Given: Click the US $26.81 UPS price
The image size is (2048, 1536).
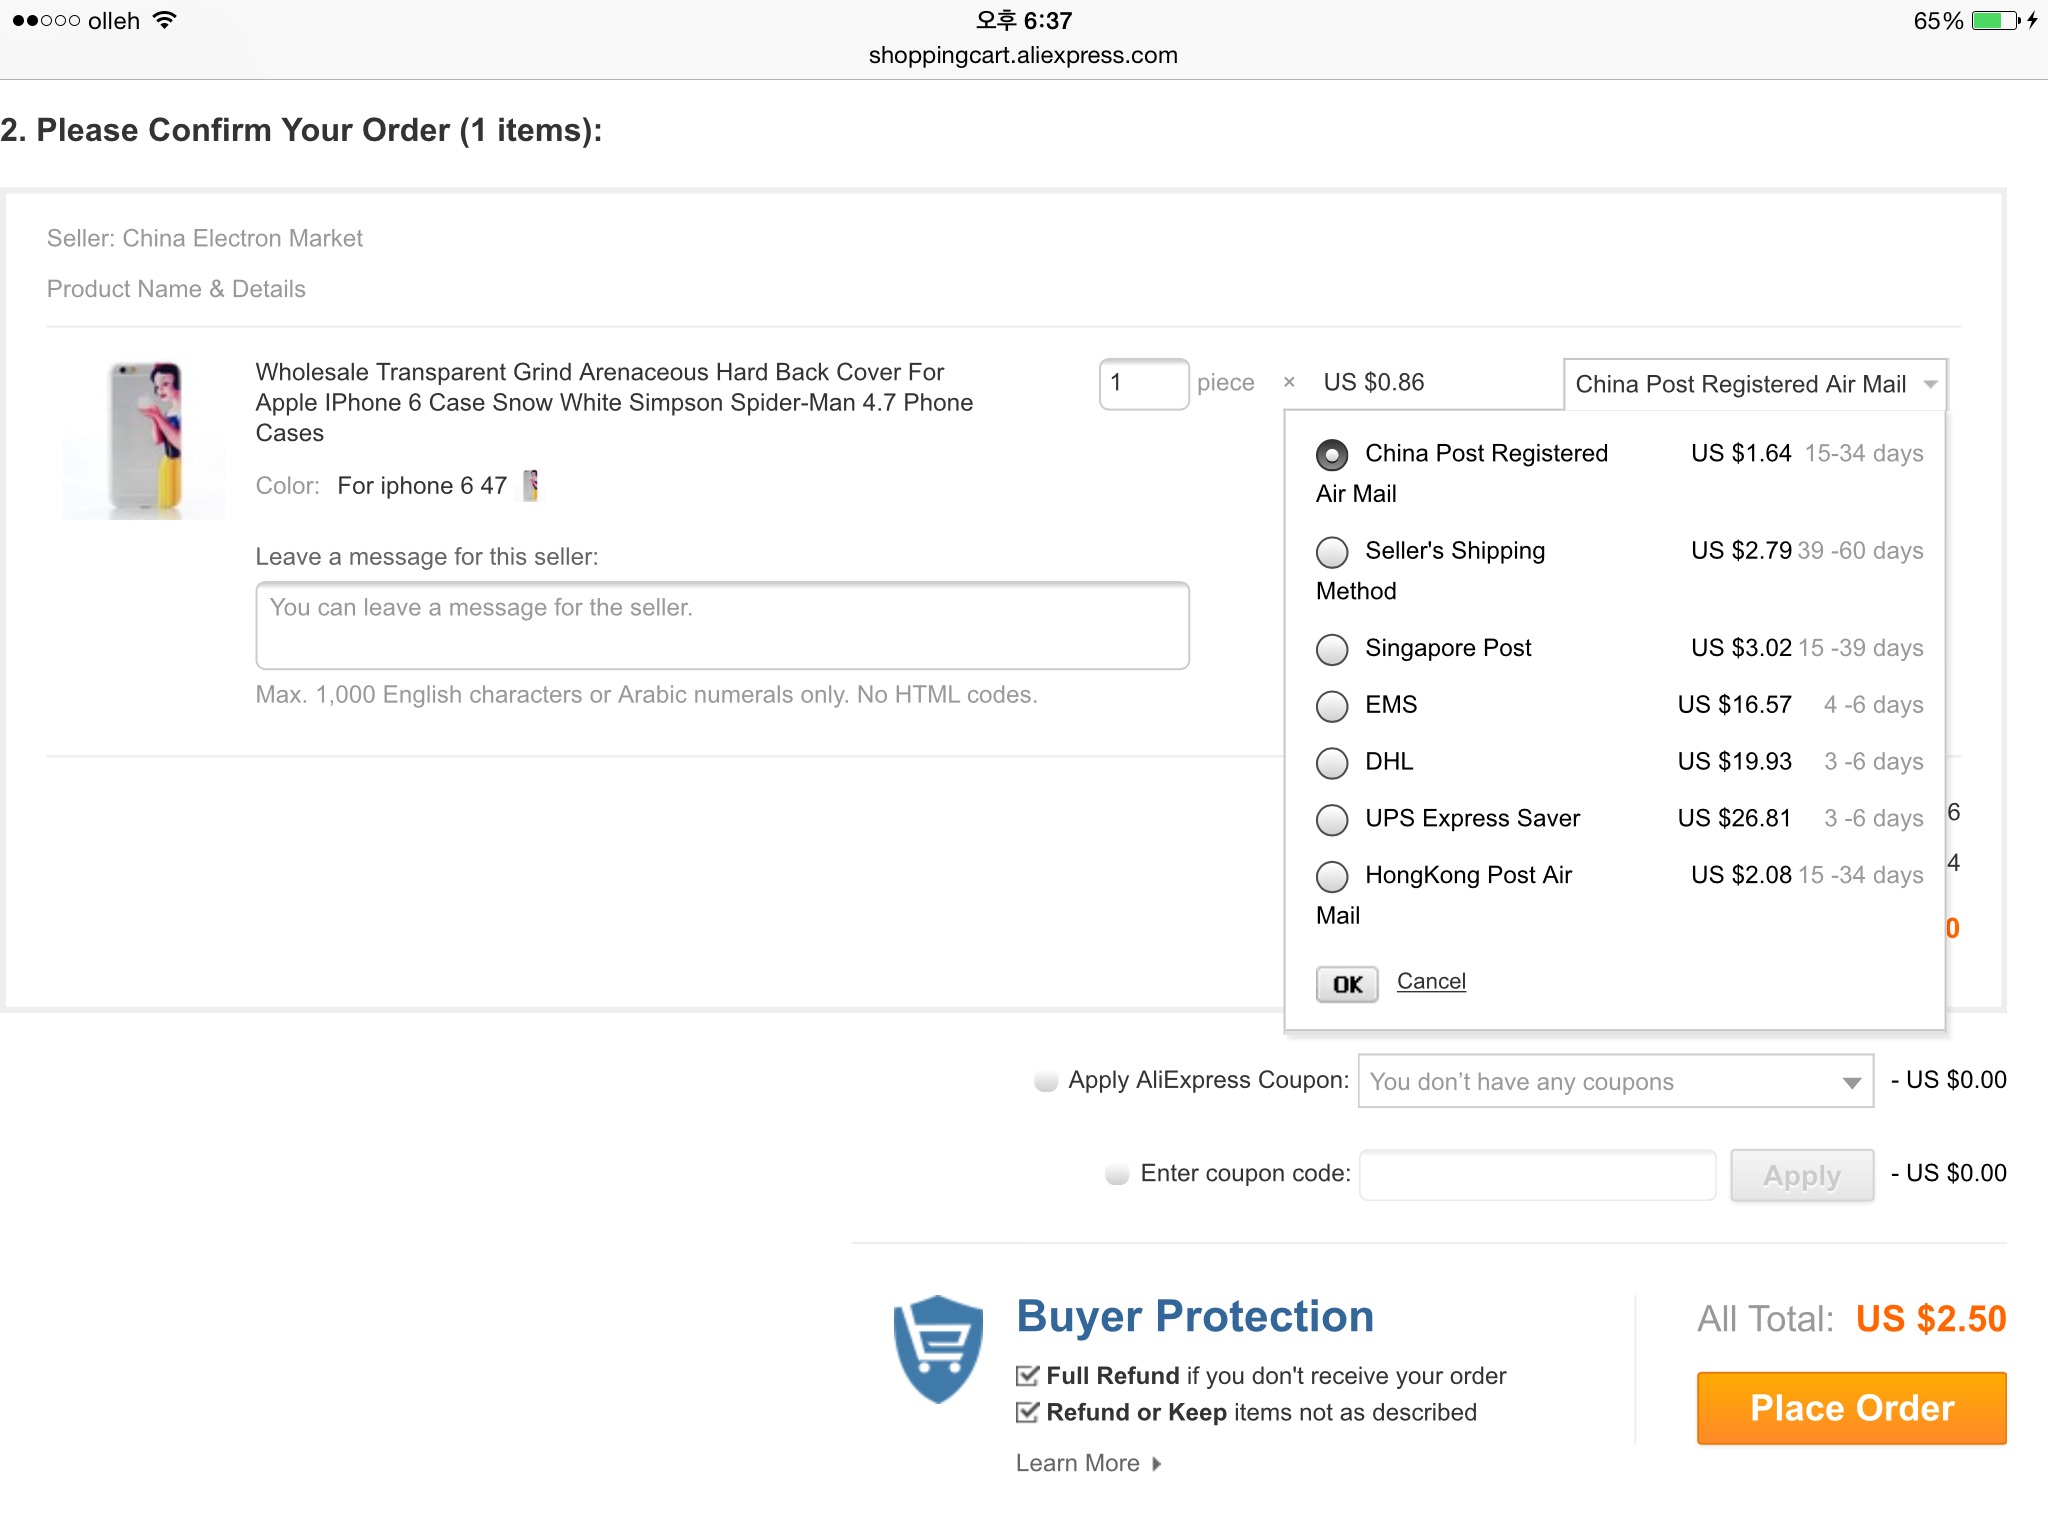Looking at the screenshot, I should pyautogui.click(x=1734, y=818).
